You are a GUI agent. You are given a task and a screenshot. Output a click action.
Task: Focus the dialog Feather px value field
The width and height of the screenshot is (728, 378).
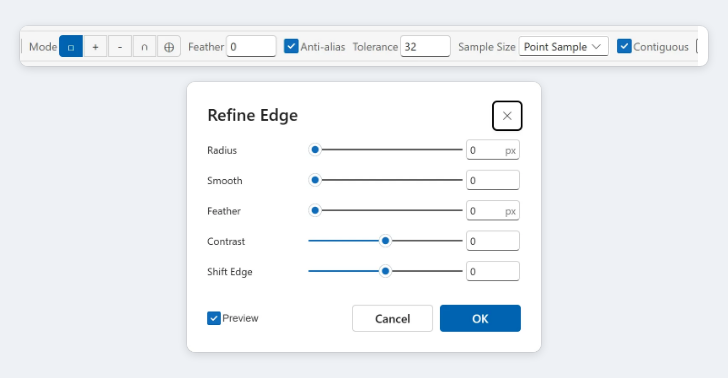(x=493, y=211)
